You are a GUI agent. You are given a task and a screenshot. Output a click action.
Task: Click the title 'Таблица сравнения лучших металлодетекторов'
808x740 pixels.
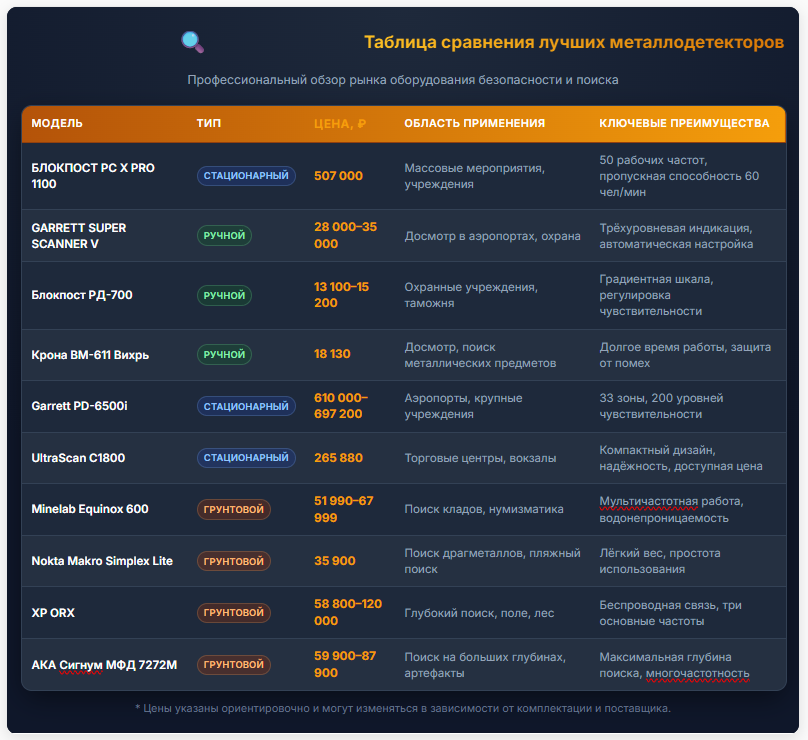point(574,42)
